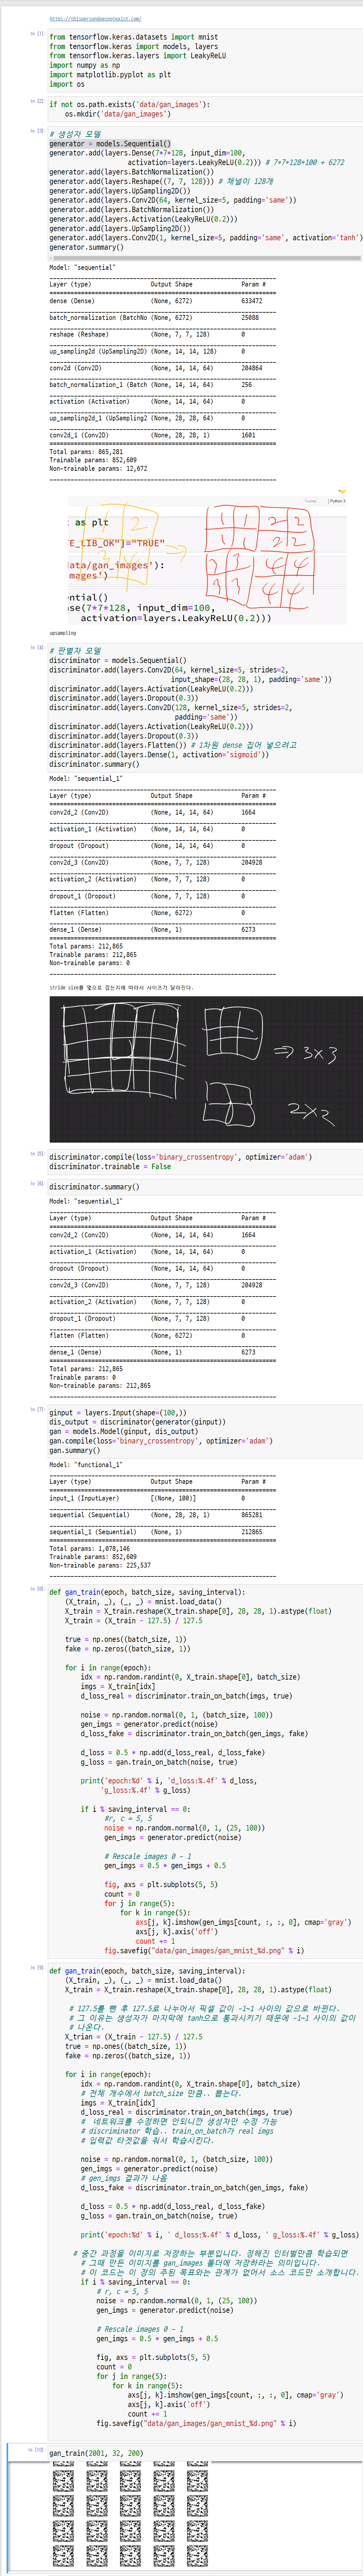Click the 'ginput = layers.Input(shape=(100,))' line
The height and width of the screenshot is (2576, 363).
[x=118, y=1413]
